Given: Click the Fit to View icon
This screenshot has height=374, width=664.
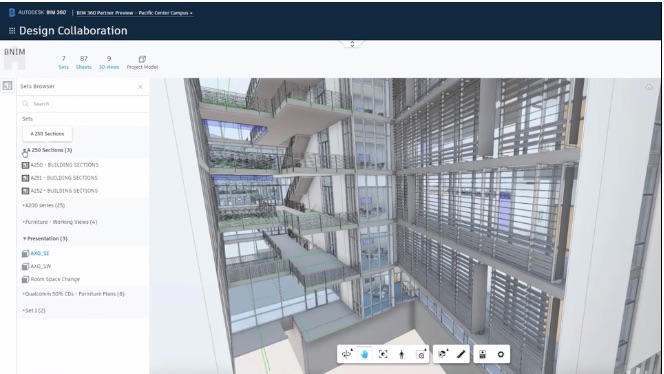Looking at the screenshot, I should (x=383, y=354).
